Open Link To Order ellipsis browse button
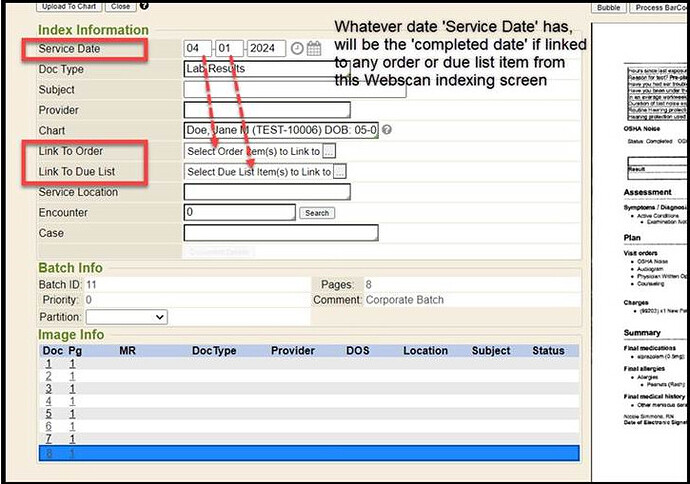This screenshot has height=484, width=690. click(x=329, y=151)
